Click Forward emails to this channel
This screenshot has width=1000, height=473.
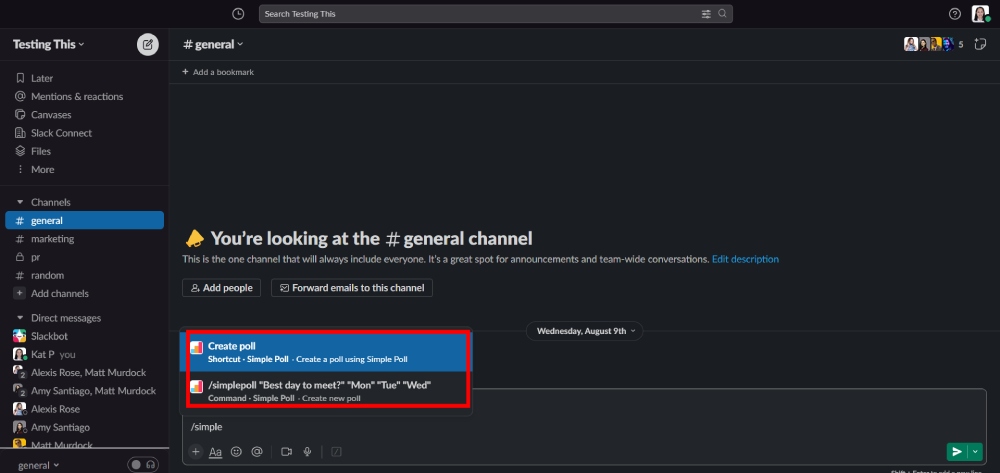coord(352,287)
